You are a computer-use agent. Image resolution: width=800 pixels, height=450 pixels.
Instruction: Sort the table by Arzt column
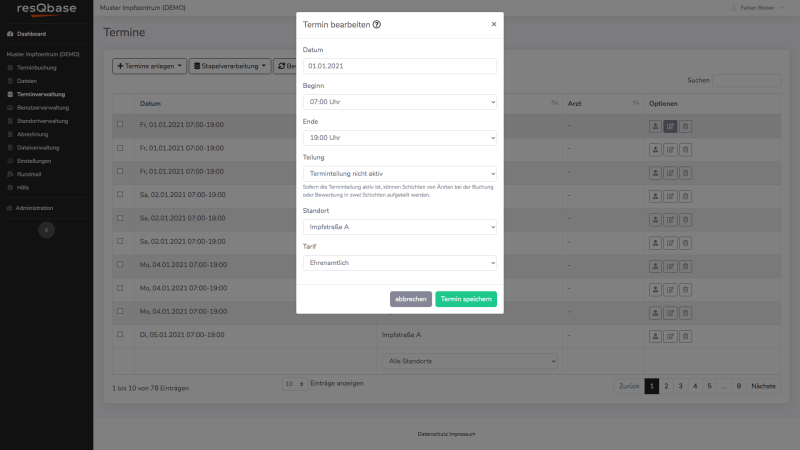click(602, 103)
